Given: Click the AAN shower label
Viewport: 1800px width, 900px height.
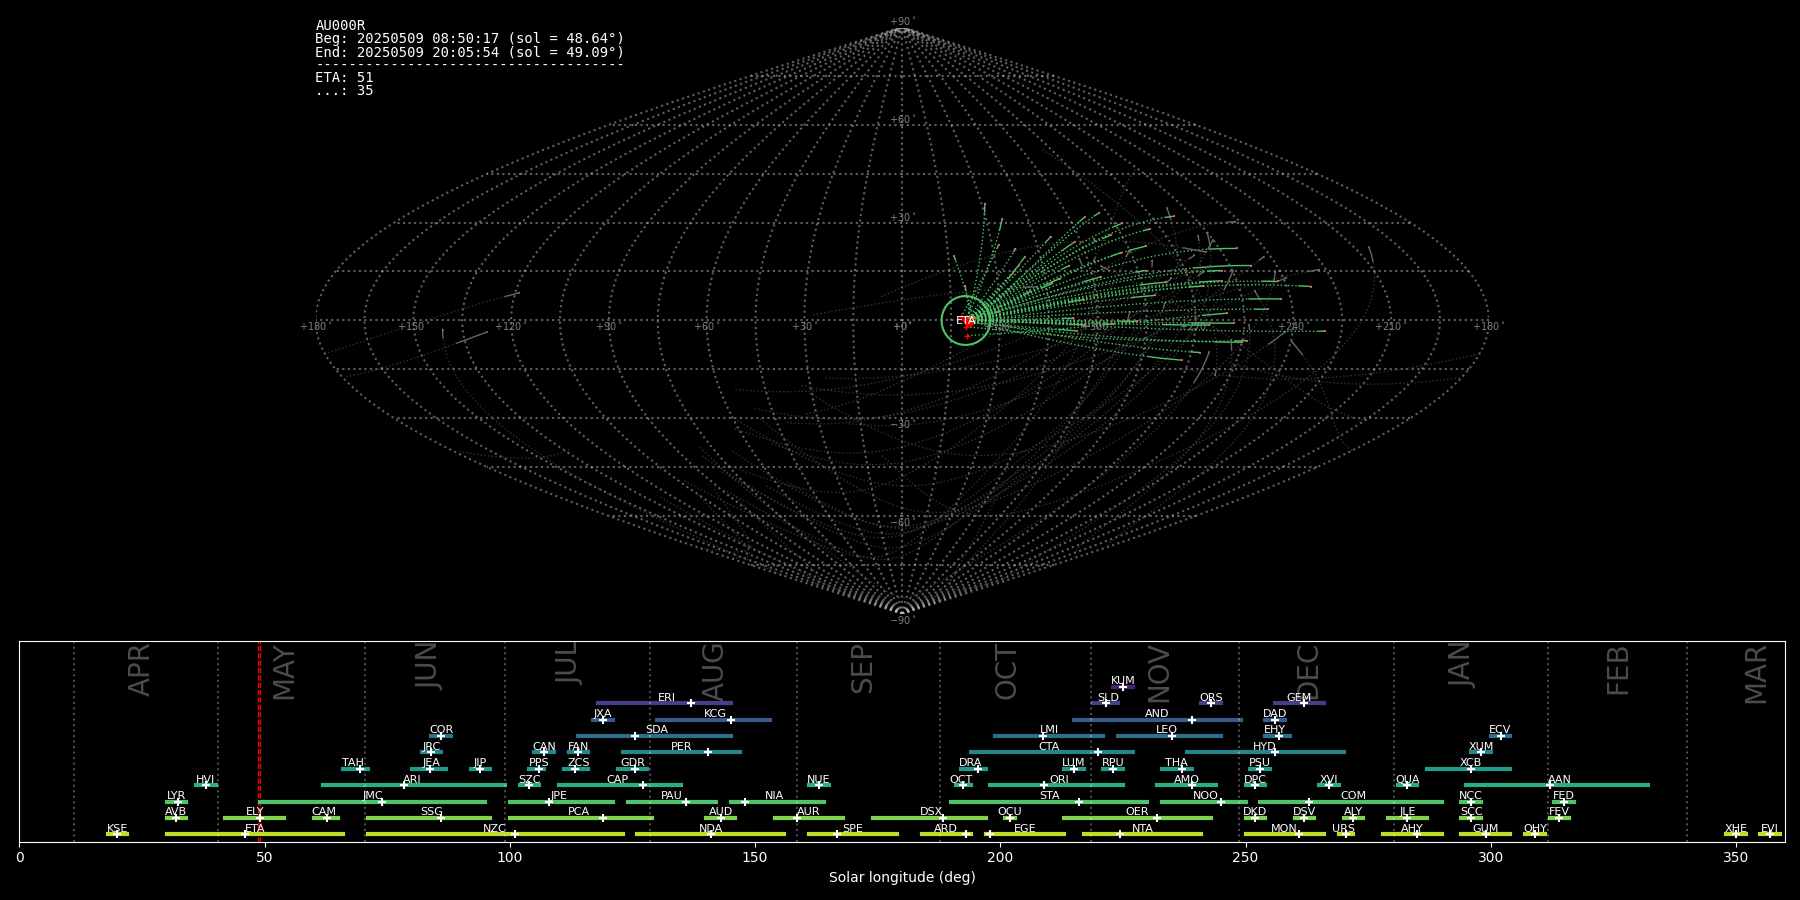Looking at the screenshot, I should tap(1559, 779).
